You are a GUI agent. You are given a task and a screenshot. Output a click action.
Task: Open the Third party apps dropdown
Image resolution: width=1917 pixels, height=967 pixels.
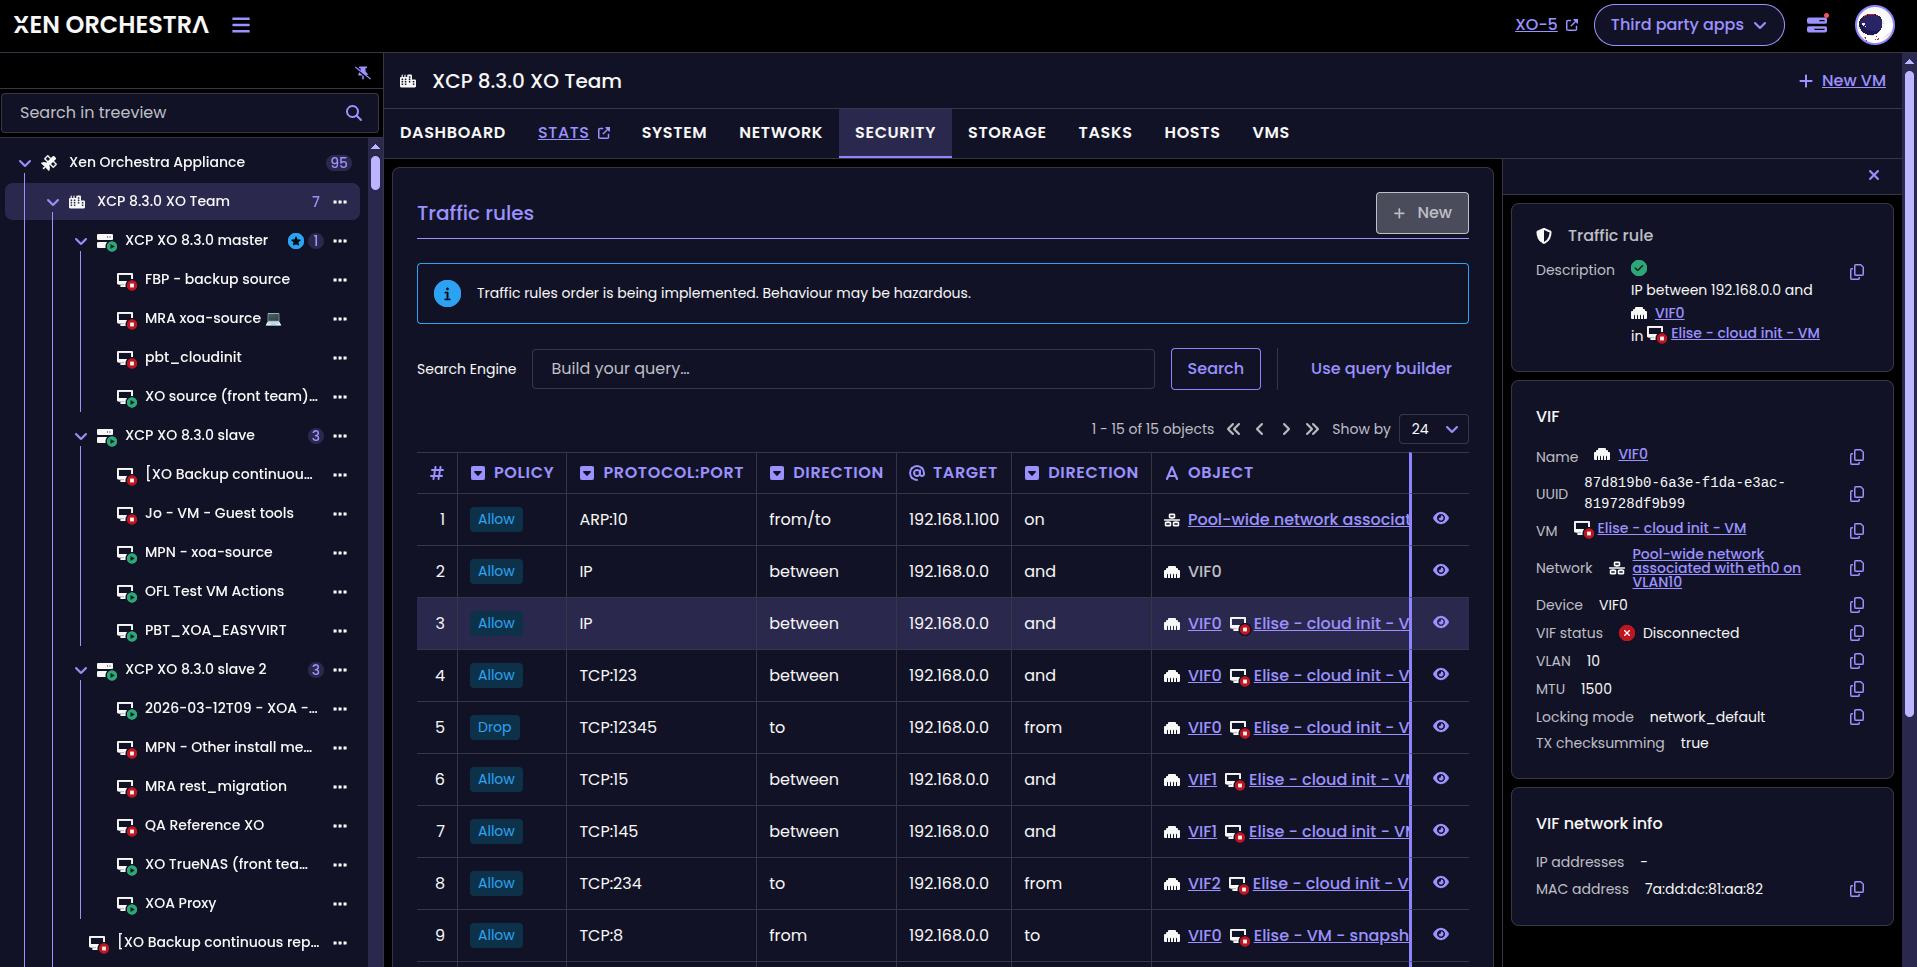point(1688,25)
